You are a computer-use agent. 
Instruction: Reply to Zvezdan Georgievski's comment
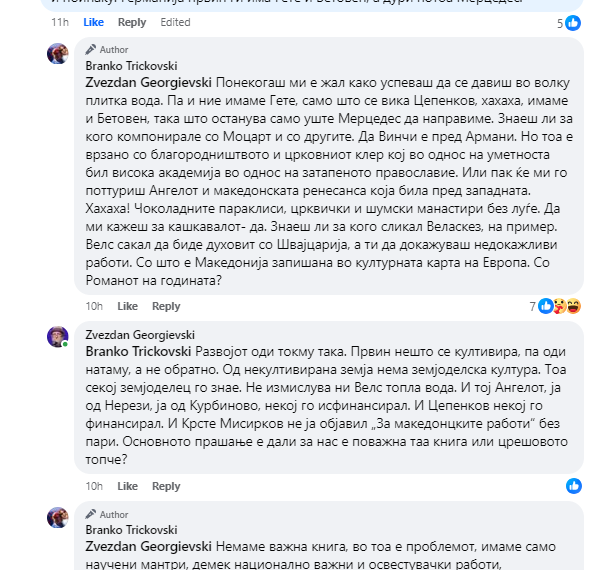pos(166,486)
